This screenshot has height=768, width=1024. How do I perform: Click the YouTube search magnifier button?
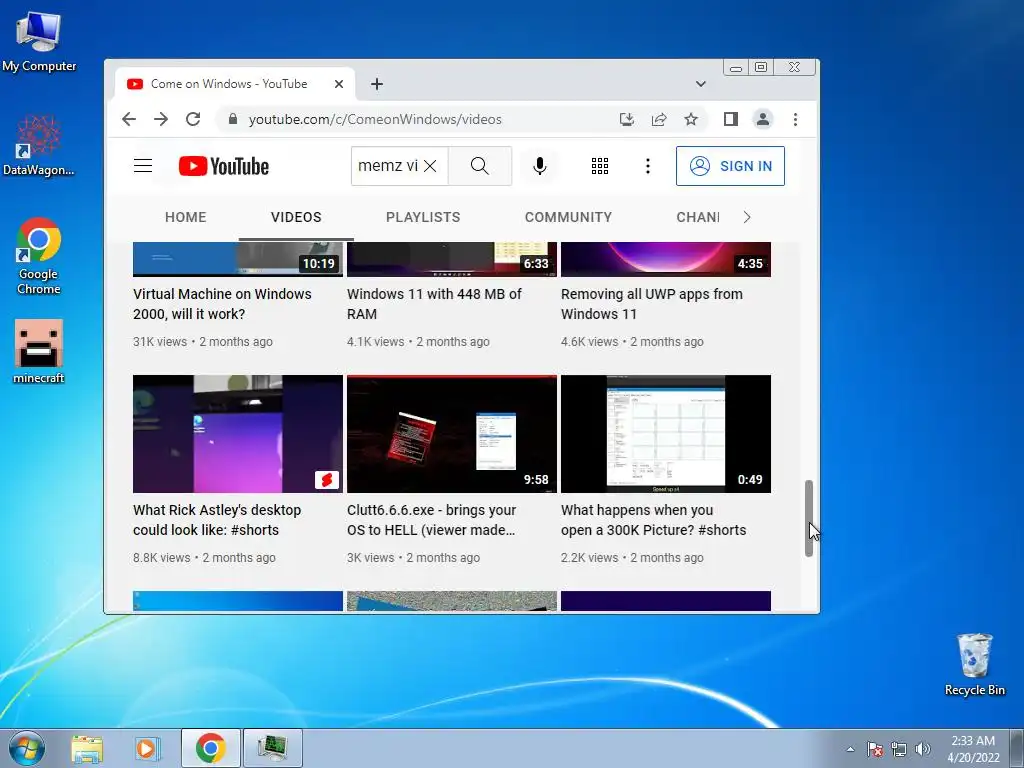click(x=480, y=166)
